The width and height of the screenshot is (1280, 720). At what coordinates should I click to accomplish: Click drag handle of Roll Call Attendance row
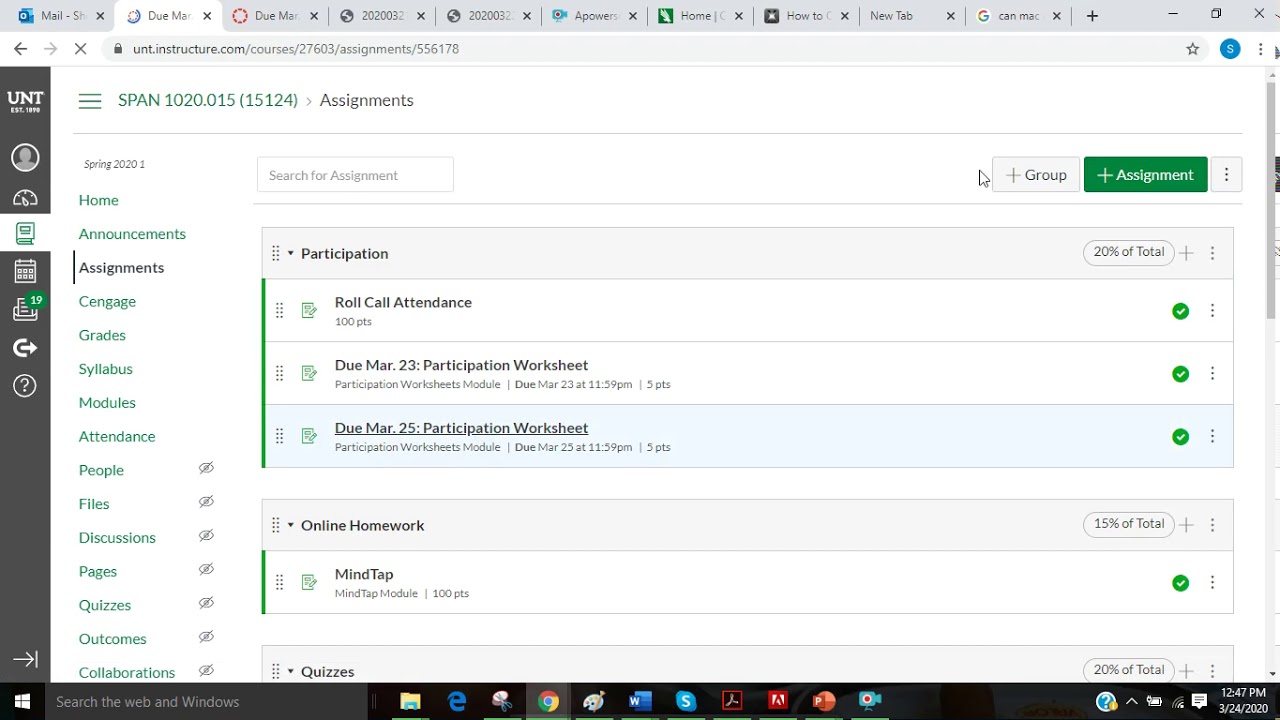279,311
